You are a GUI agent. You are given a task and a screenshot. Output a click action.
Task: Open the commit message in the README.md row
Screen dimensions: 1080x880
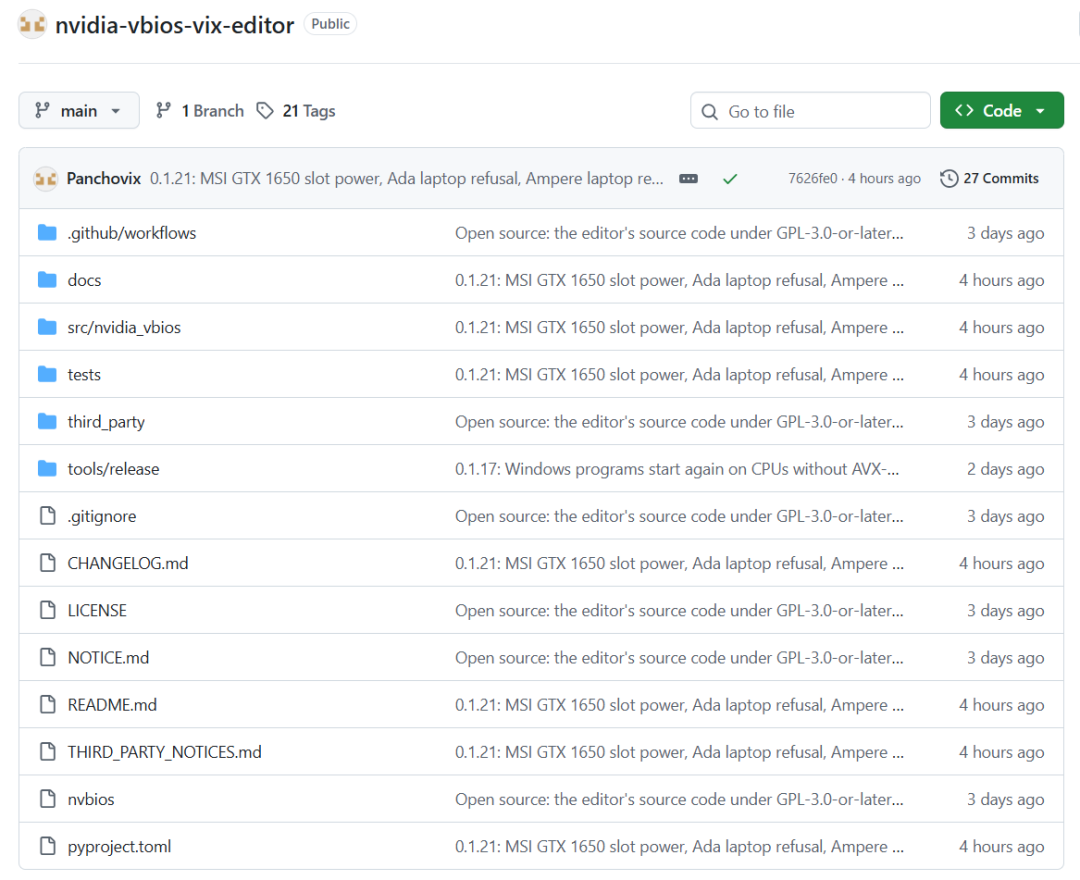pyautogui.click(x=679, y=705)
